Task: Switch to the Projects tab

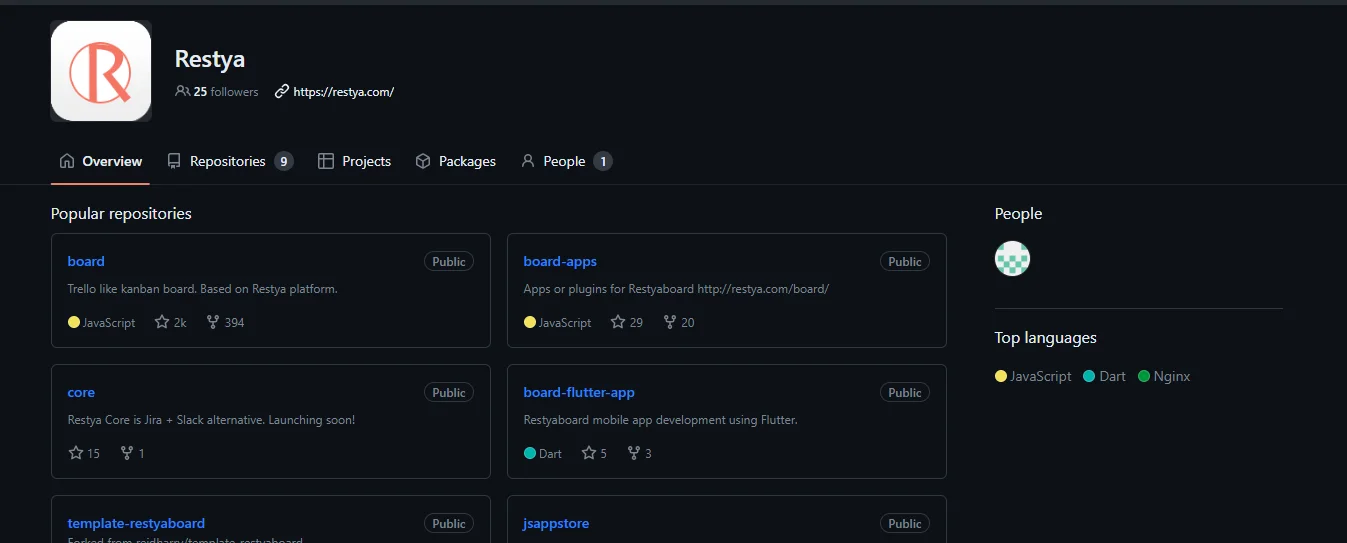Action: [x=355, y=161]
